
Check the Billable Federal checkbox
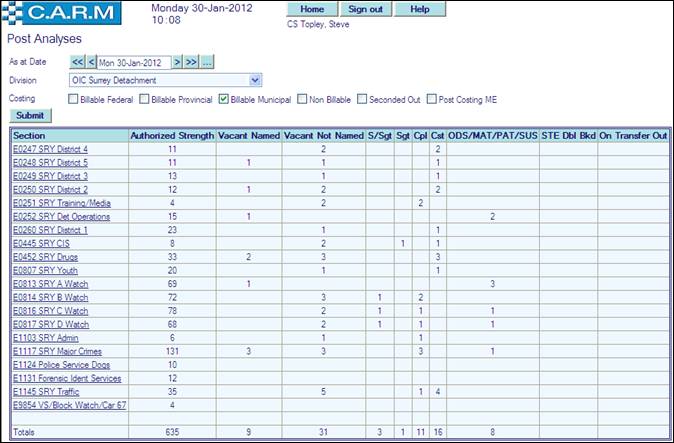[x=73, y=99]
